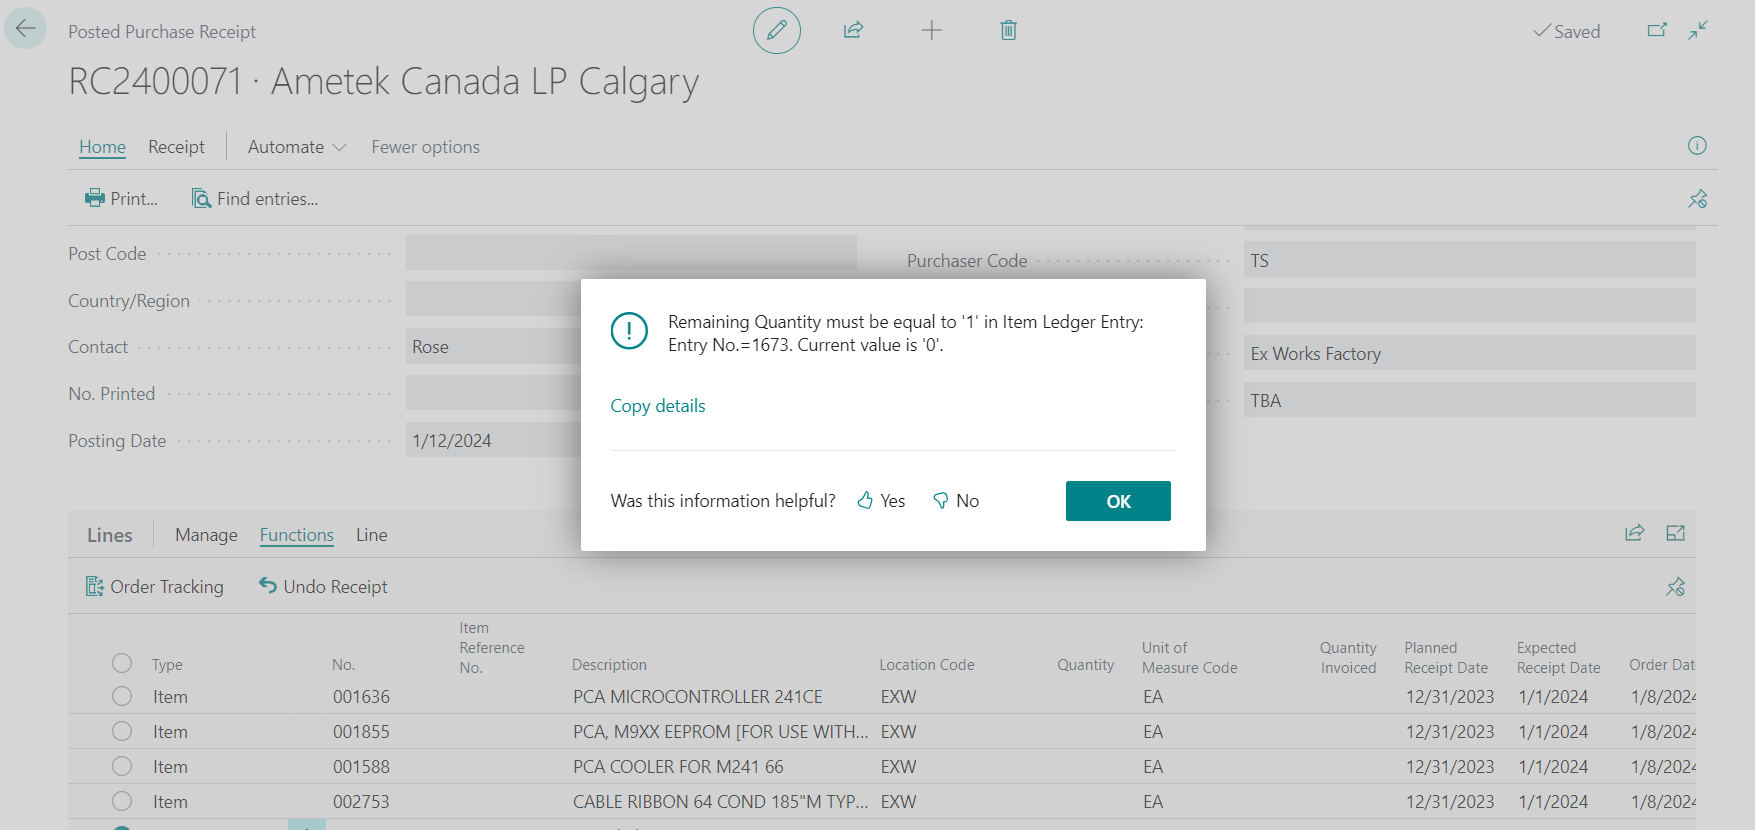Viewport: 1755px width, 830px height.
Task: Click thumbs up Yes feedback
Action: pyautogui.click(x=881, y=501)
